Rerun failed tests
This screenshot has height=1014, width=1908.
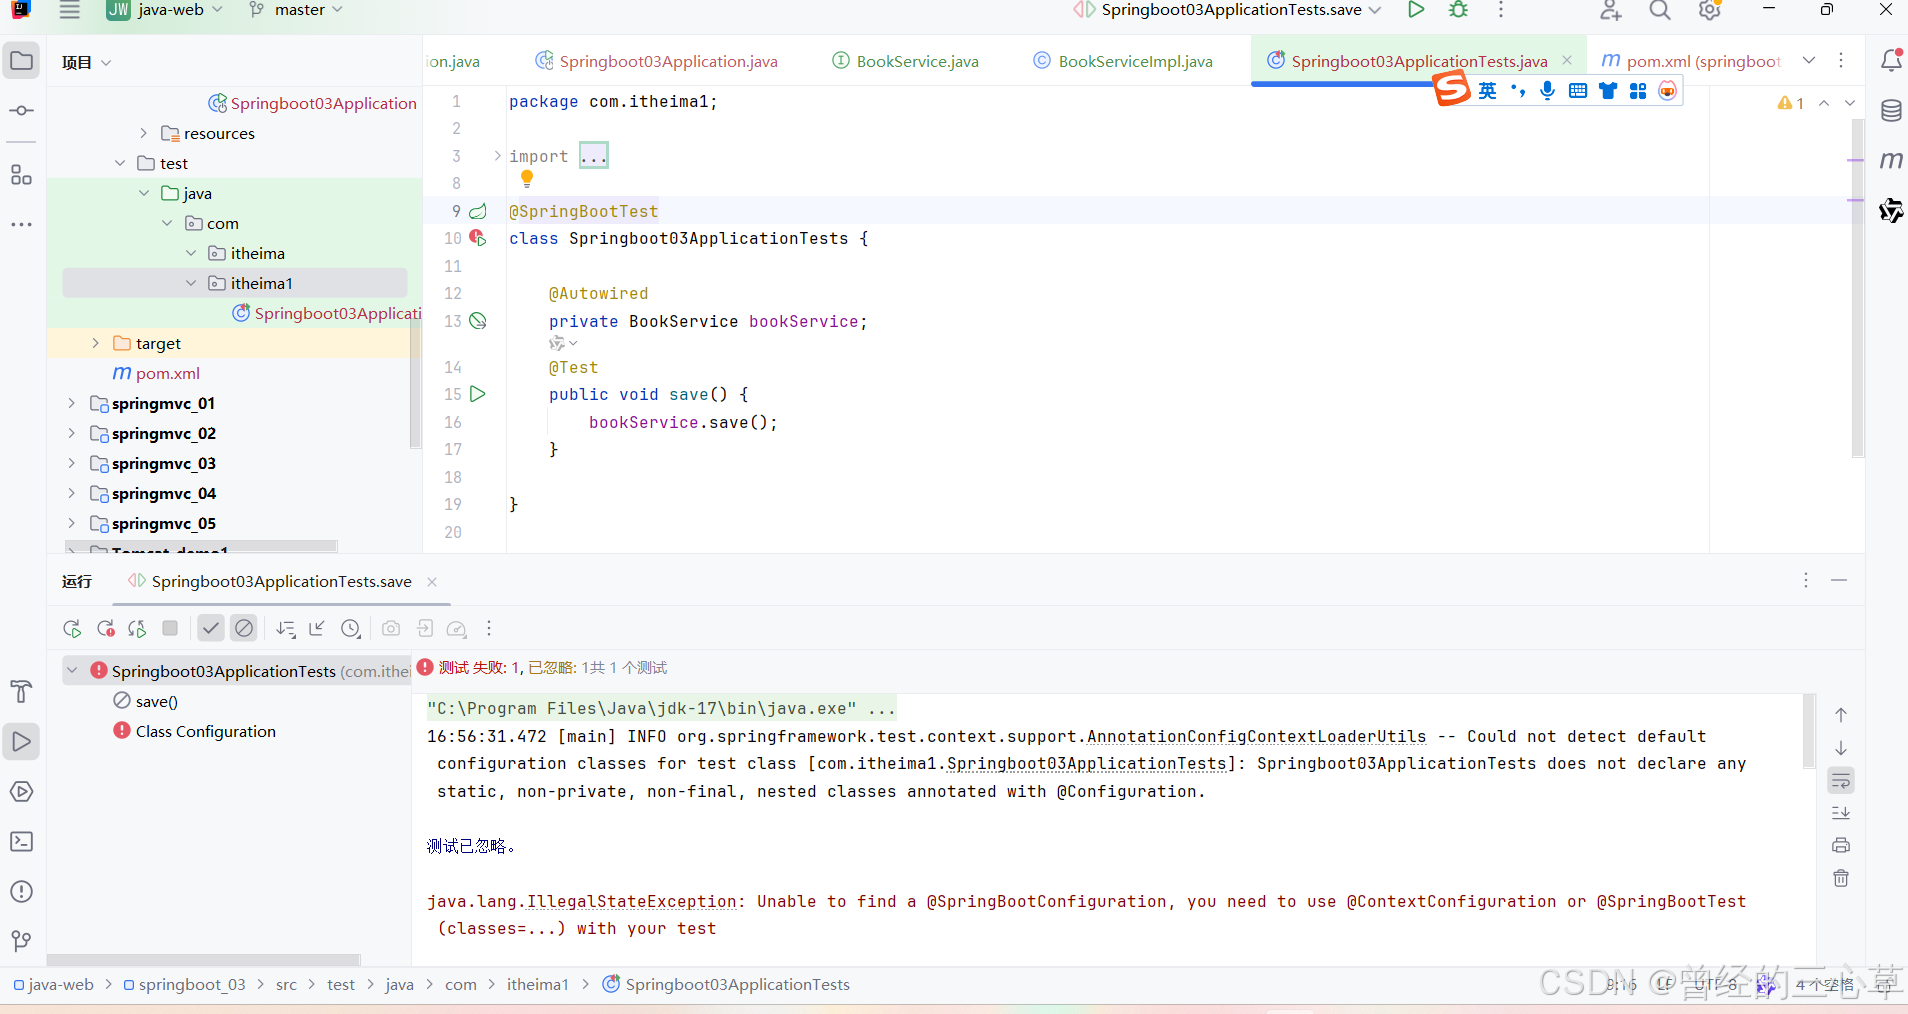[105, 629]
